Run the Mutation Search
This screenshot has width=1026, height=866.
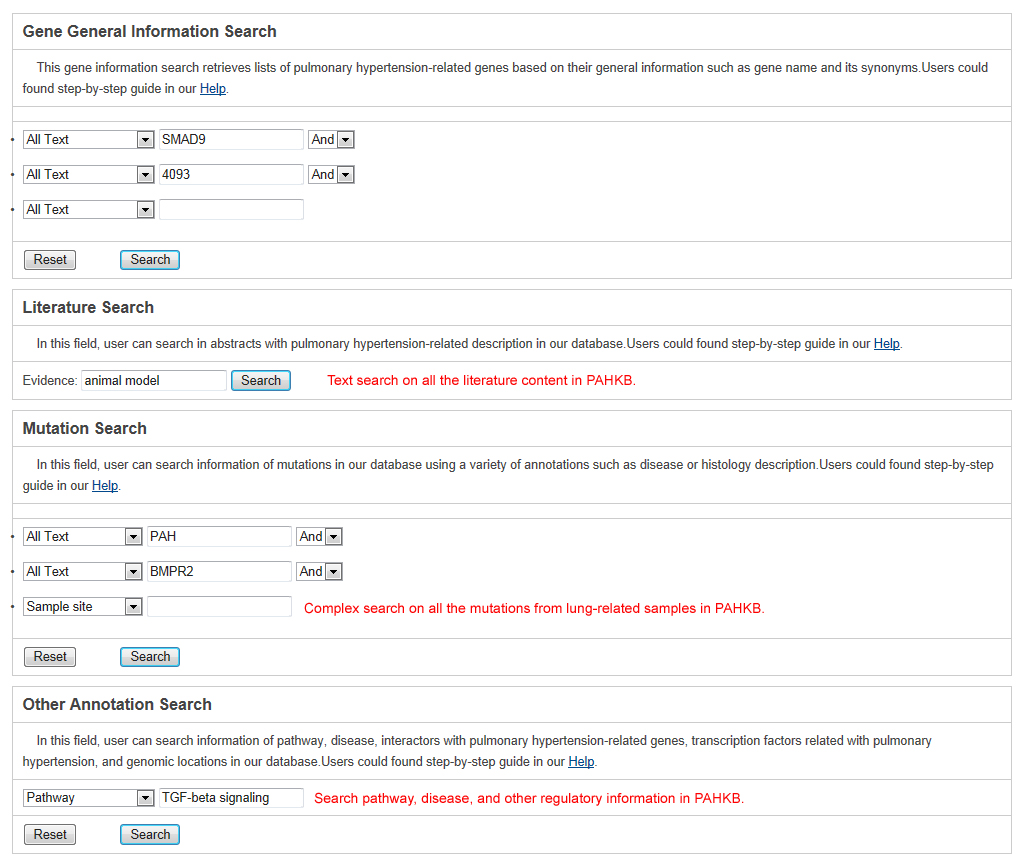click(150, 657)
